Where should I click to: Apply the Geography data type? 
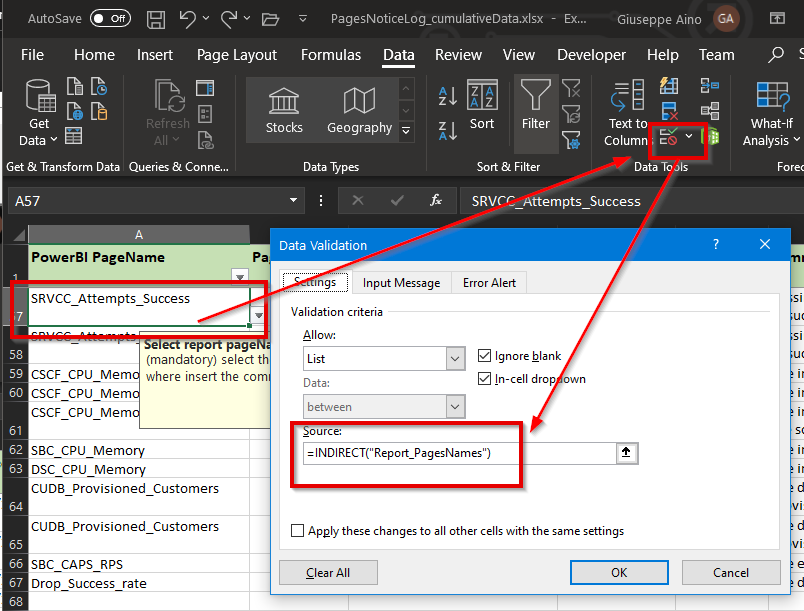click(359, 110)
